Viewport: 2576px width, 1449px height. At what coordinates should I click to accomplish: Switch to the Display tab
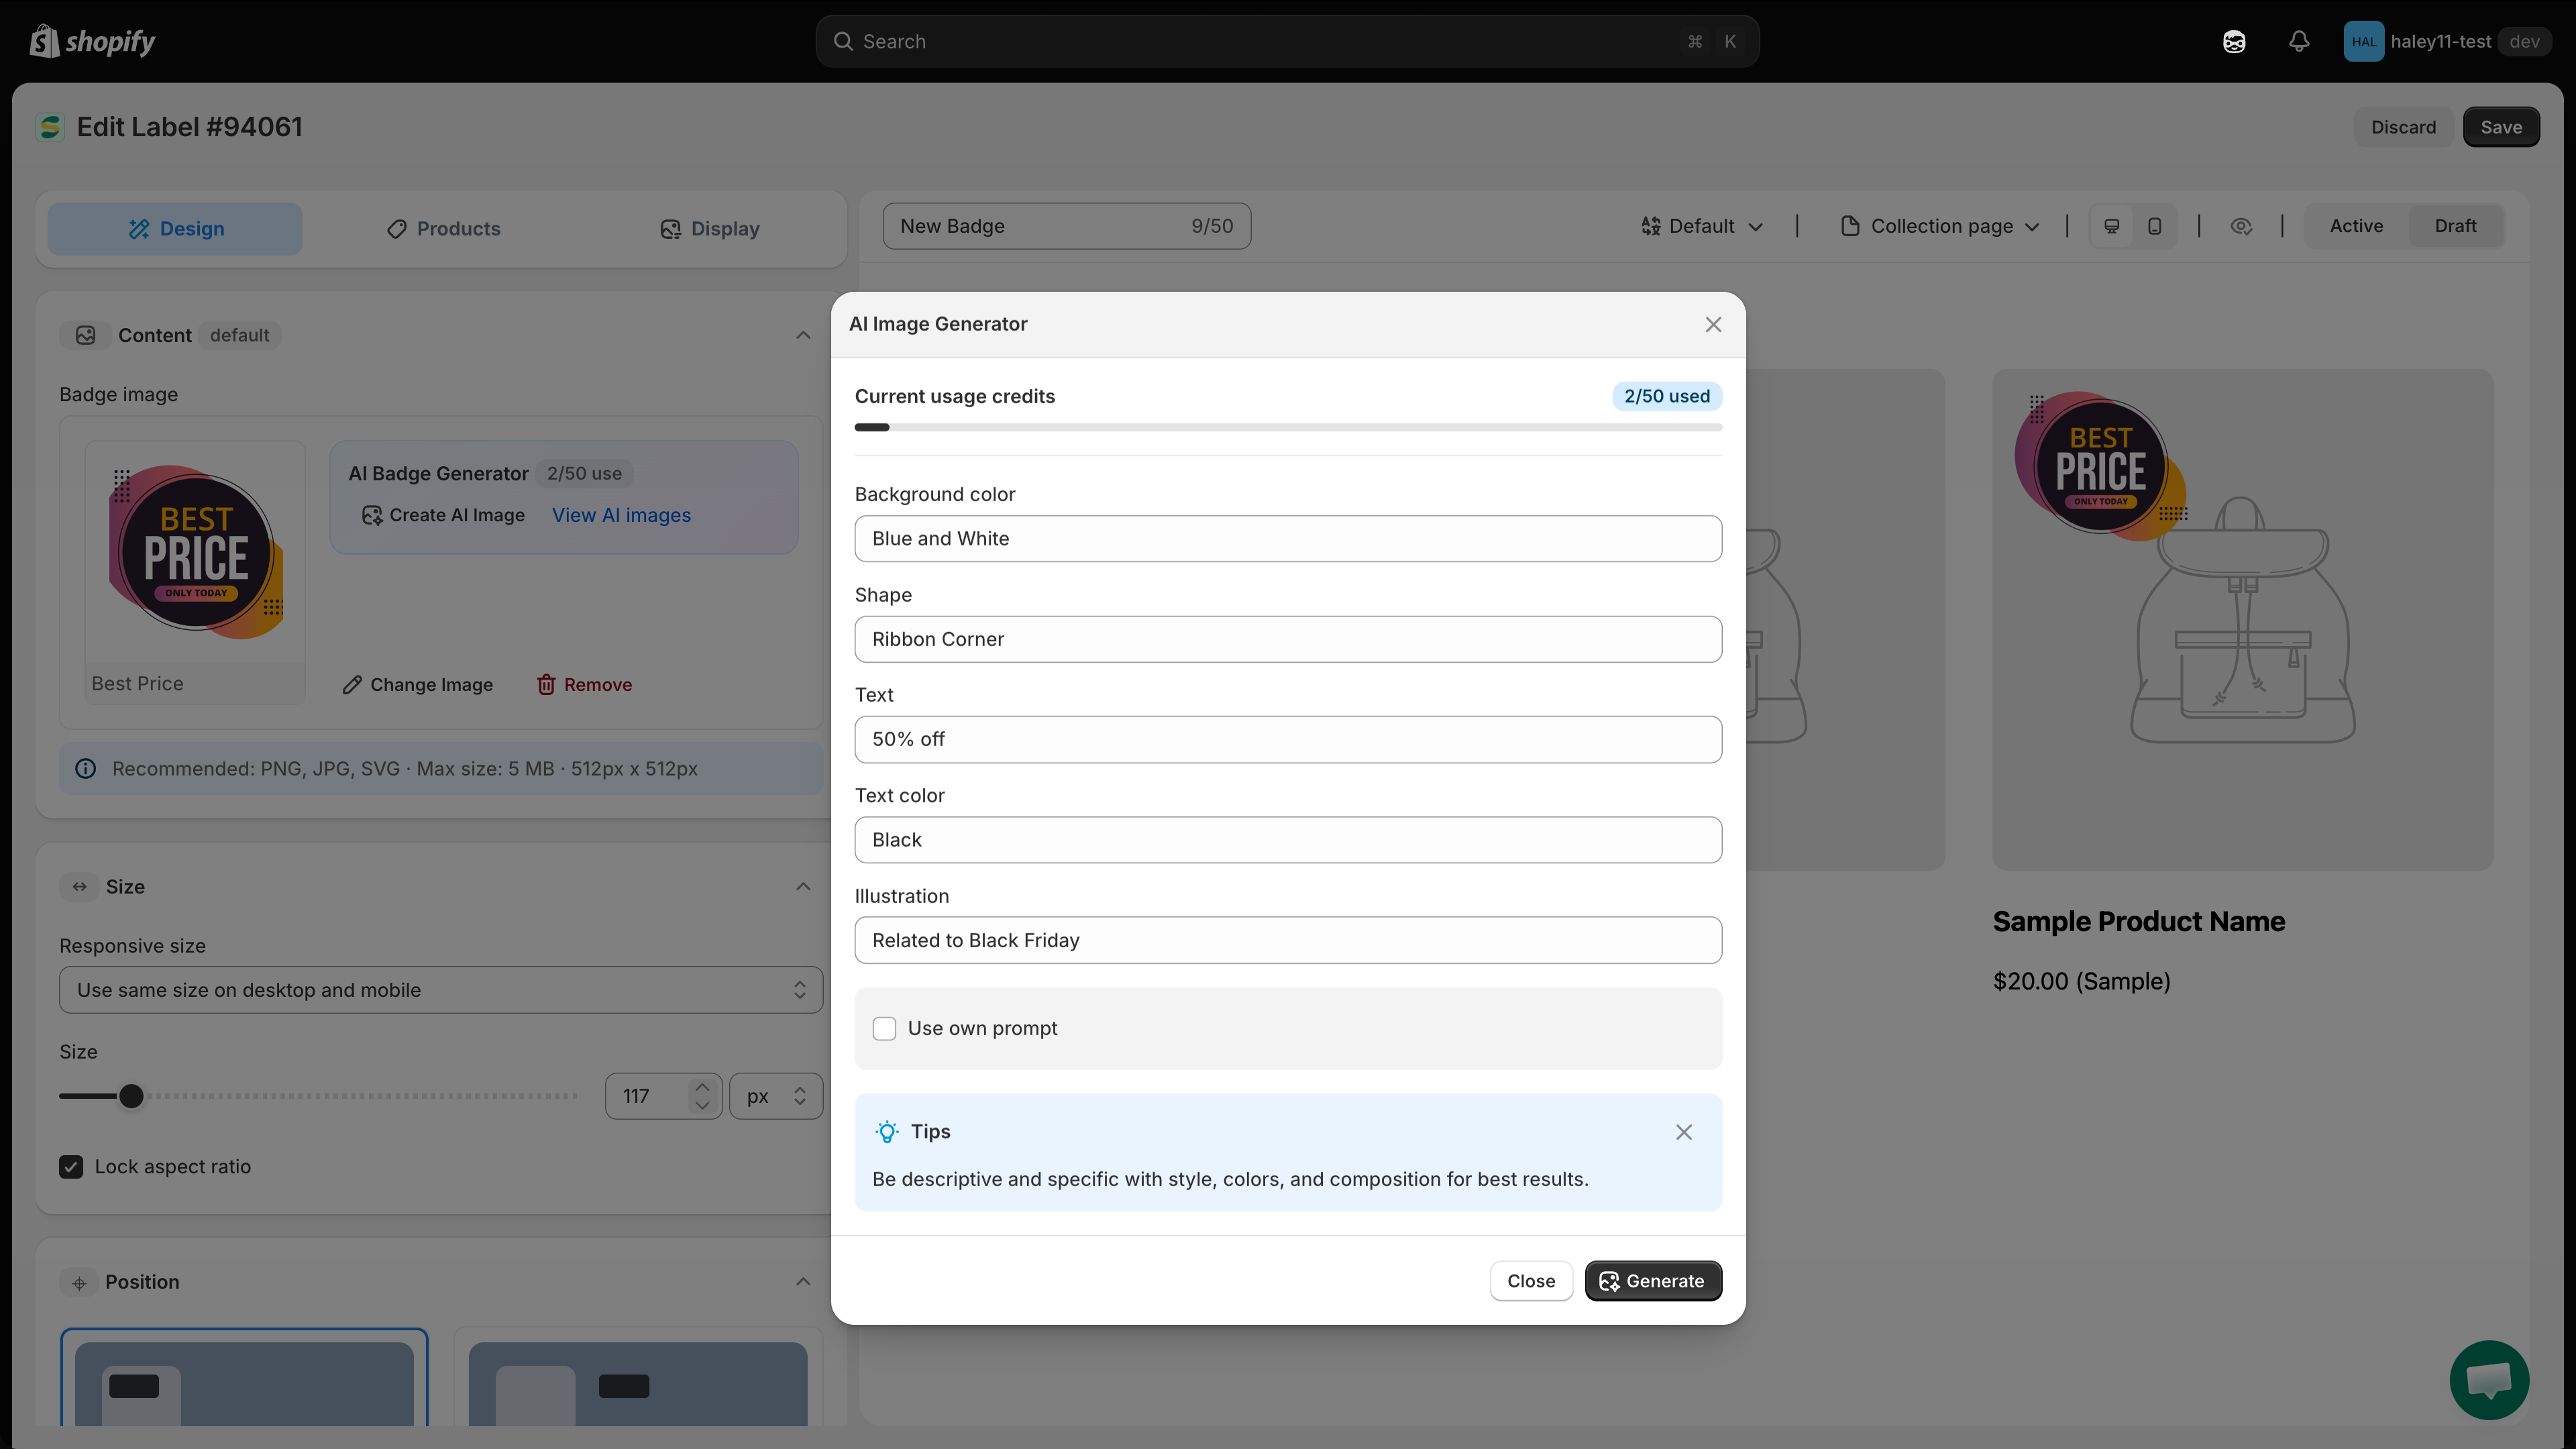pos(710,229)
